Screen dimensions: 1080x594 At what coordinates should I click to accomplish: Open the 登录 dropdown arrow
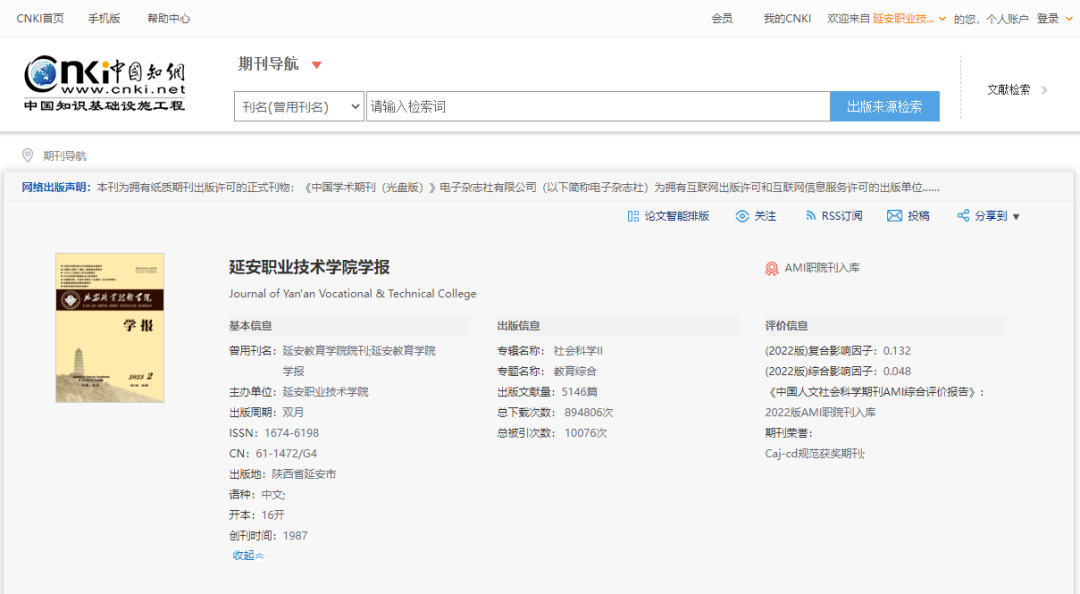(x=1069, y=19)
